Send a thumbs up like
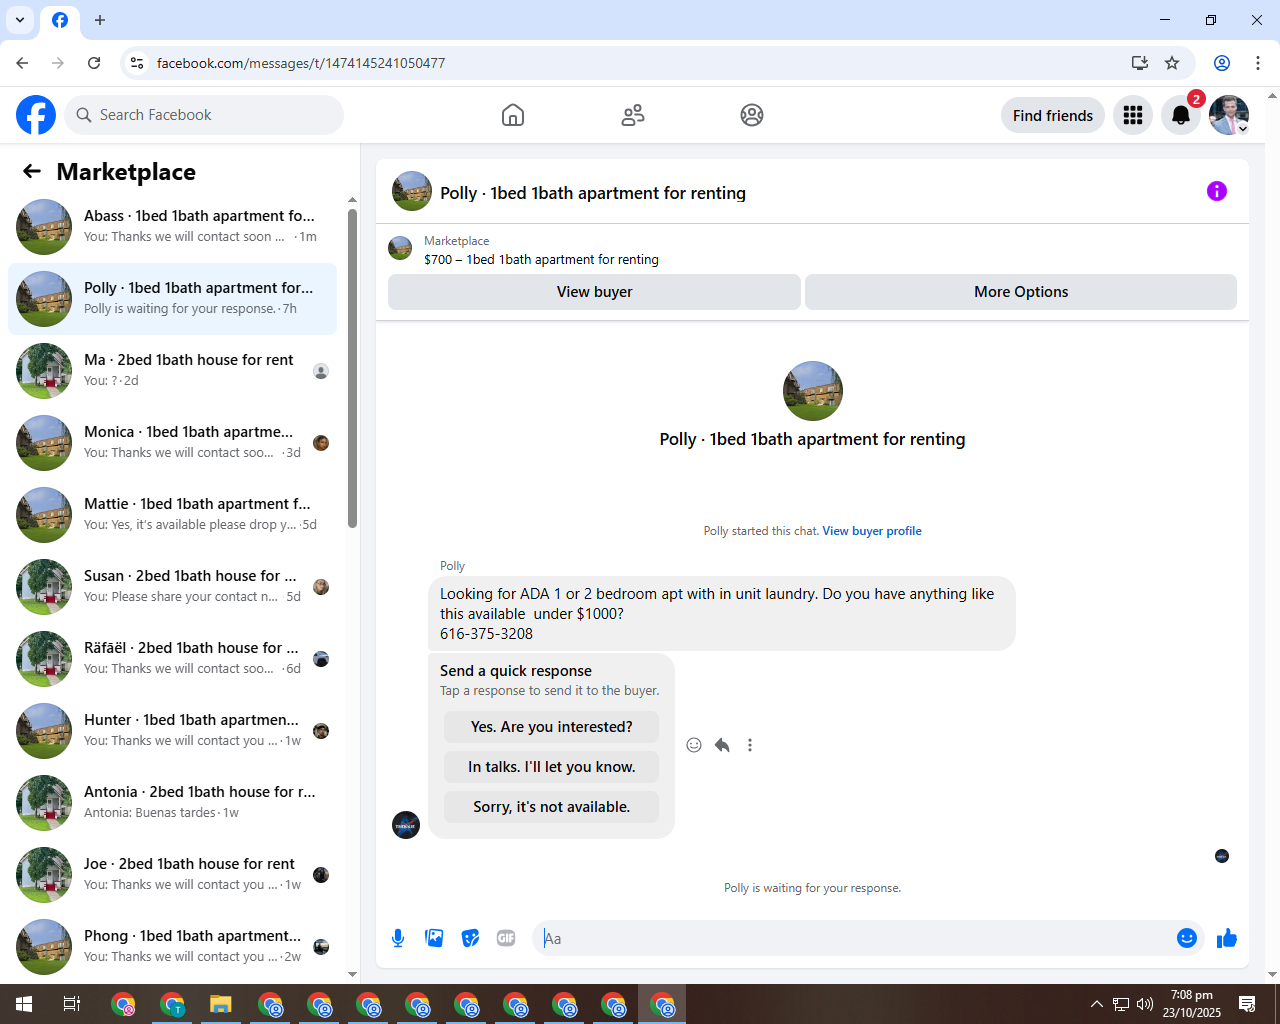The height and width of the screenshot is (1024, 1280). coord(1227,938)
